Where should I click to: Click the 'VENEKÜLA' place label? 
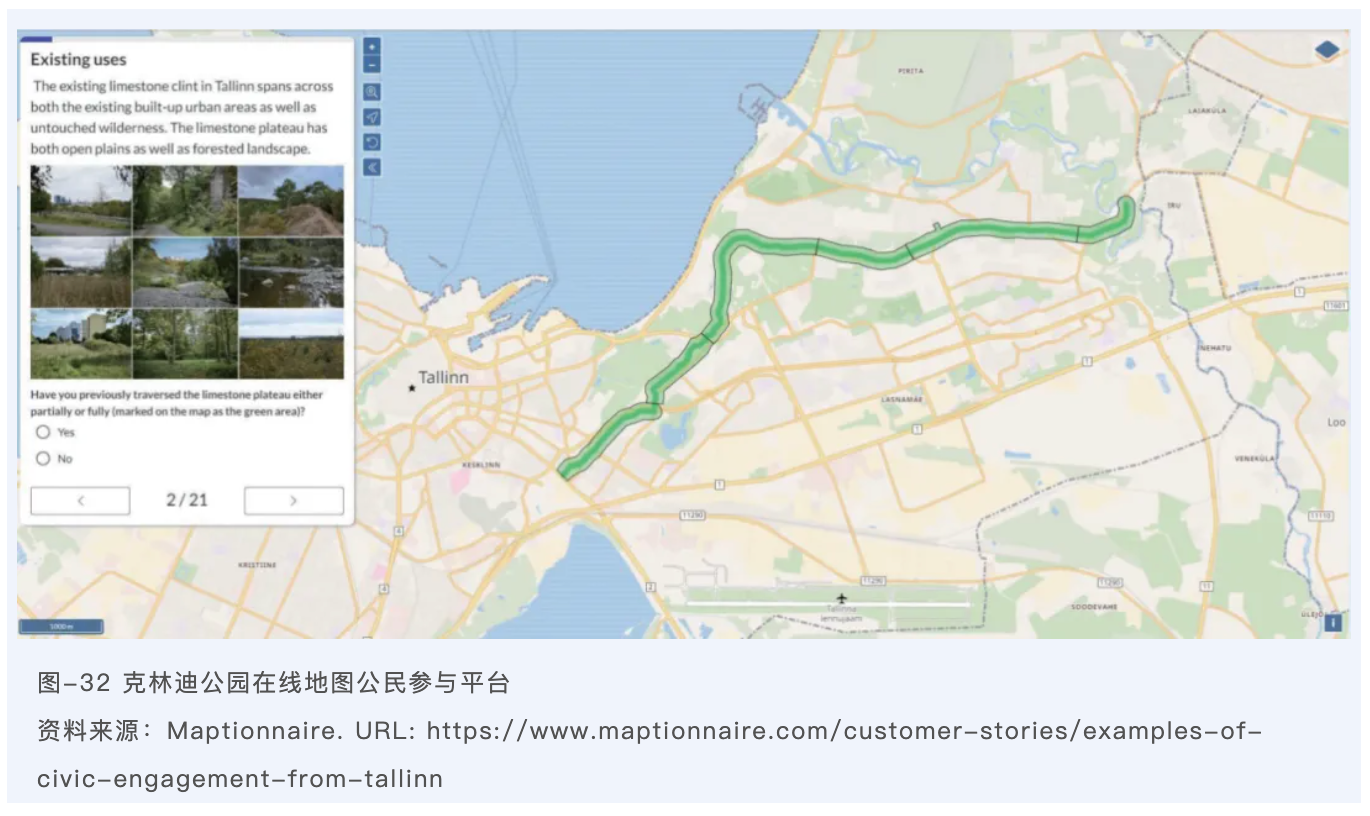(x=1254, y=459)
